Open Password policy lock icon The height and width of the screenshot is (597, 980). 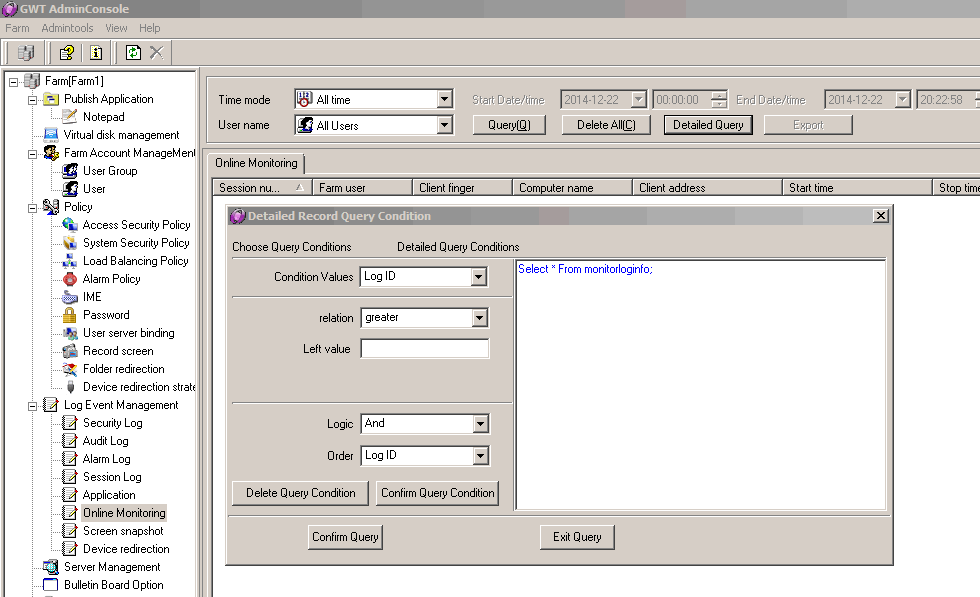click(70, 315)
